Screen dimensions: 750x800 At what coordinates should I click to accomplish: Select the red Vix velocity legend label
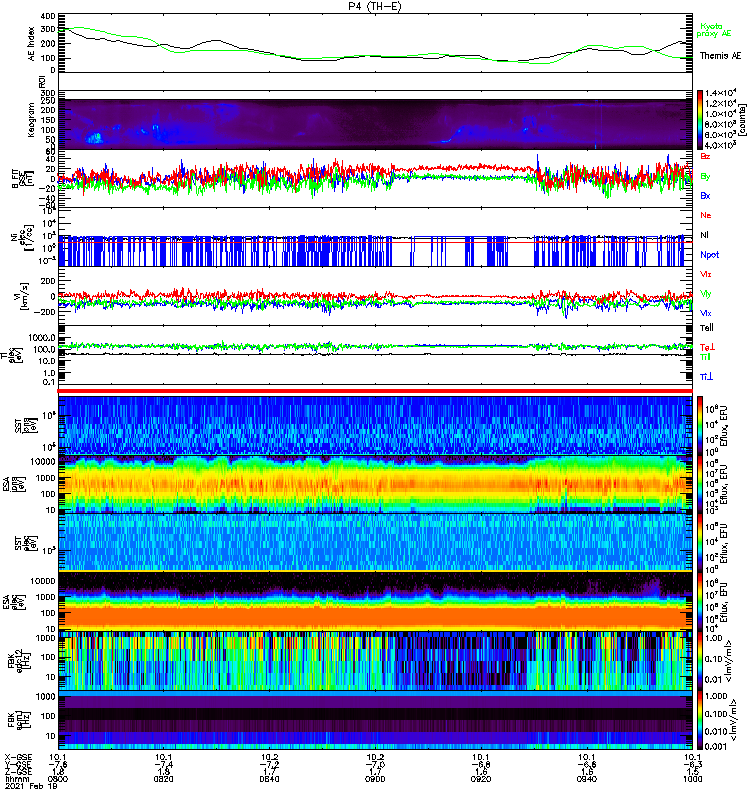pos(706,274)
